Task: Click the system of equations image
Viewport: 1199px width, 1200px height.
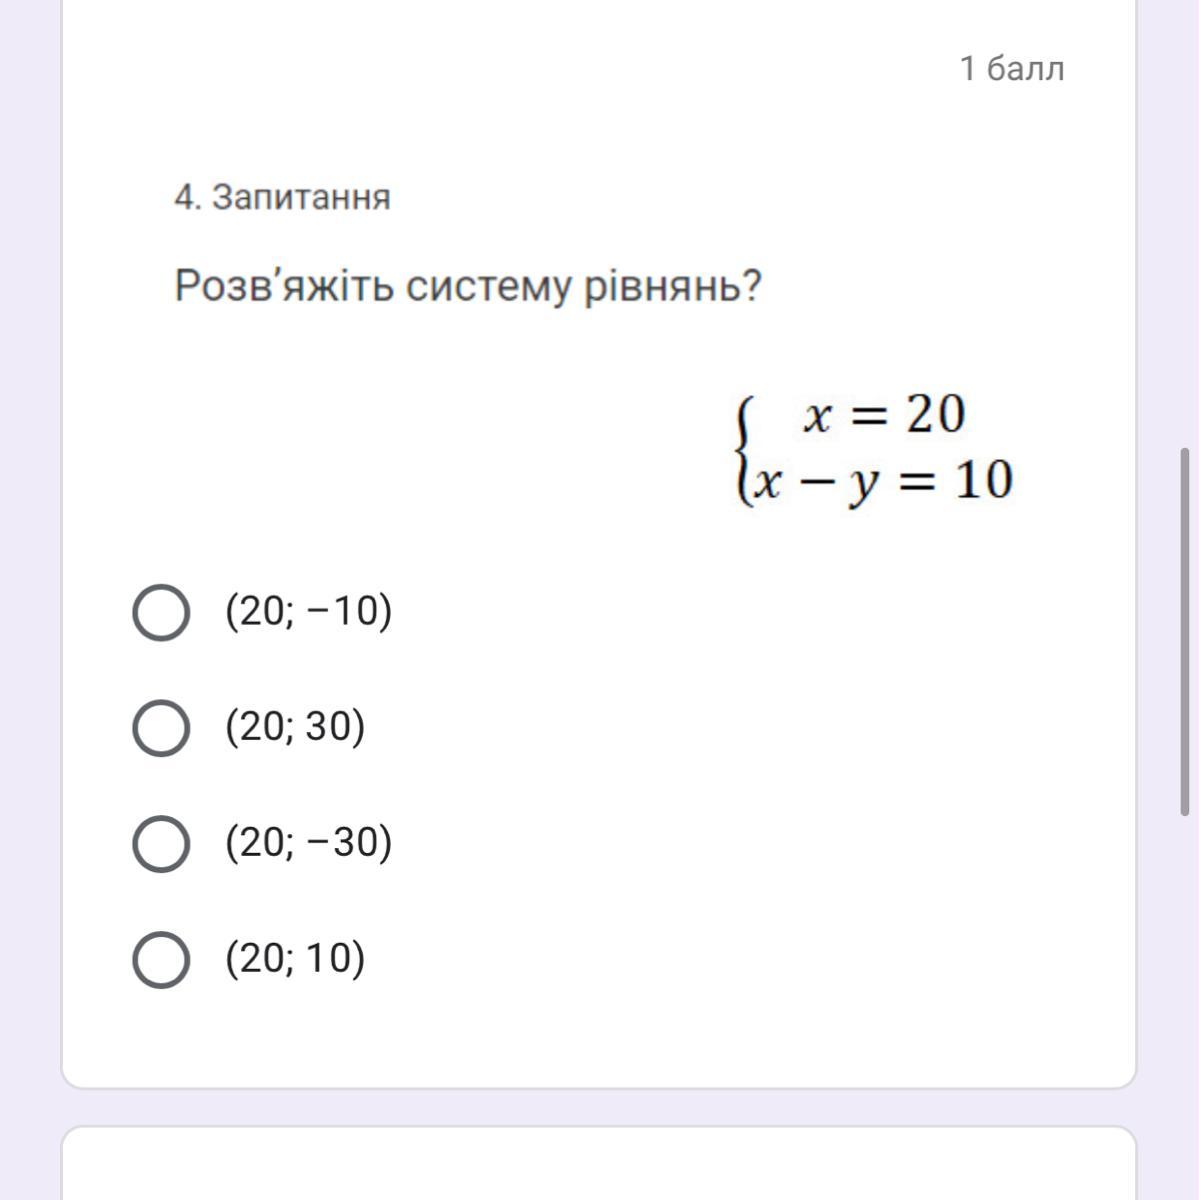Action: 874,449
